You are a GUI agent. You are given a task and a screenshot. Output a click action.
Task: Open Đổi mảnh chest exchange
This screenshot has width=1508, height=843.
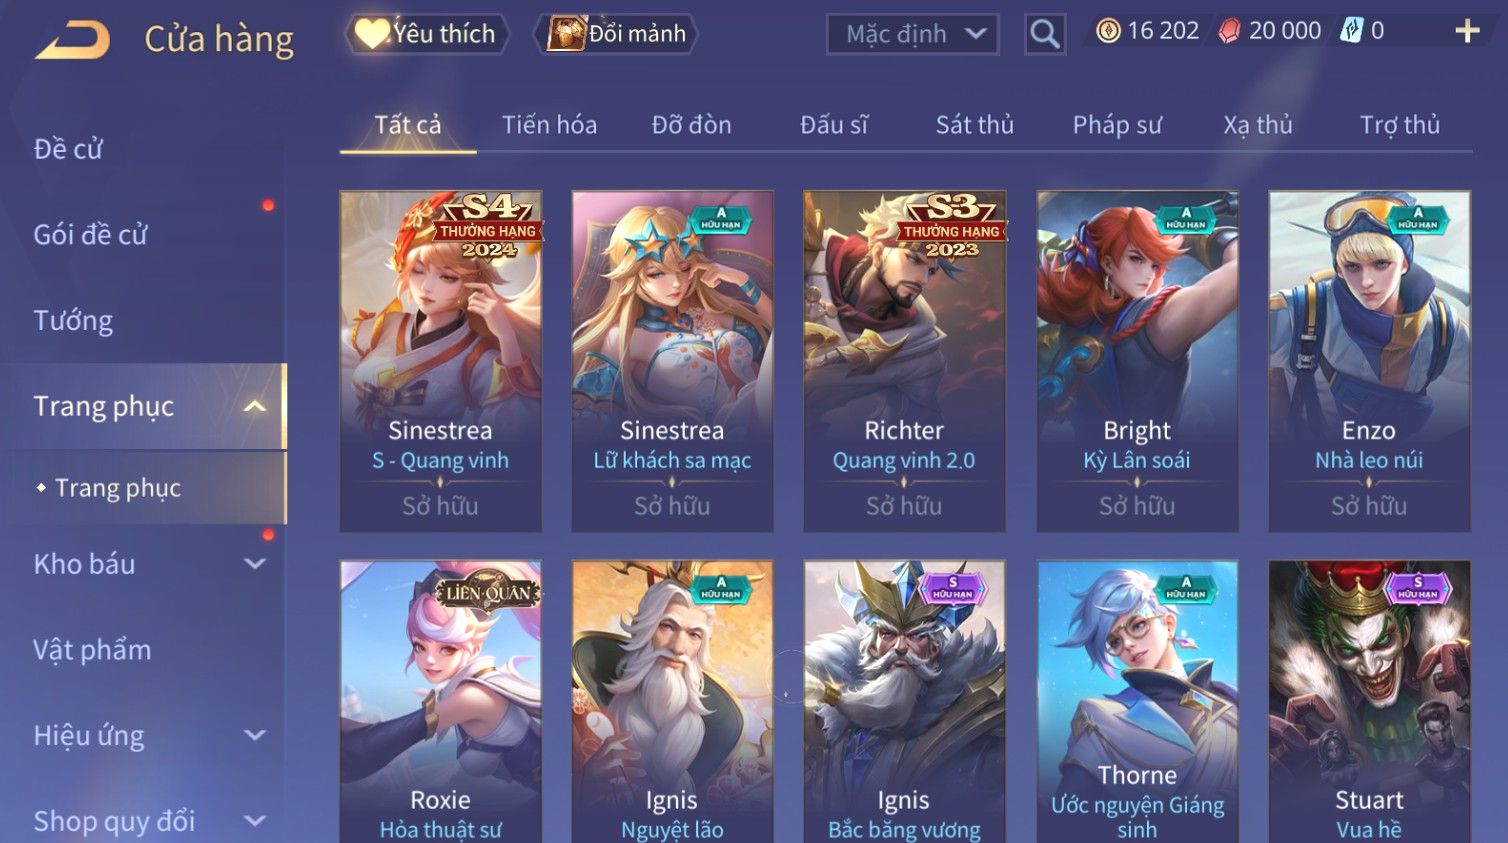pos(616,34)
